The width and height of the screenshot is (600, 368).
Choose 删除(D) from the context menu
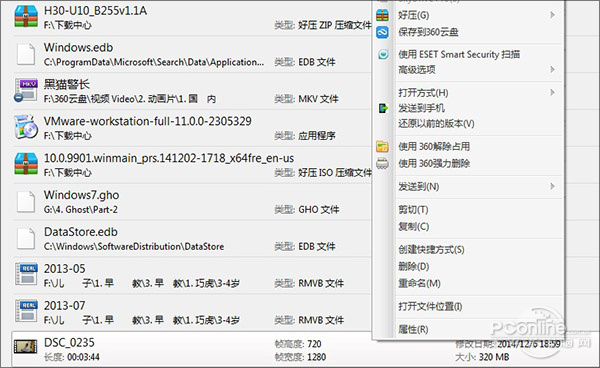[414, 266]
